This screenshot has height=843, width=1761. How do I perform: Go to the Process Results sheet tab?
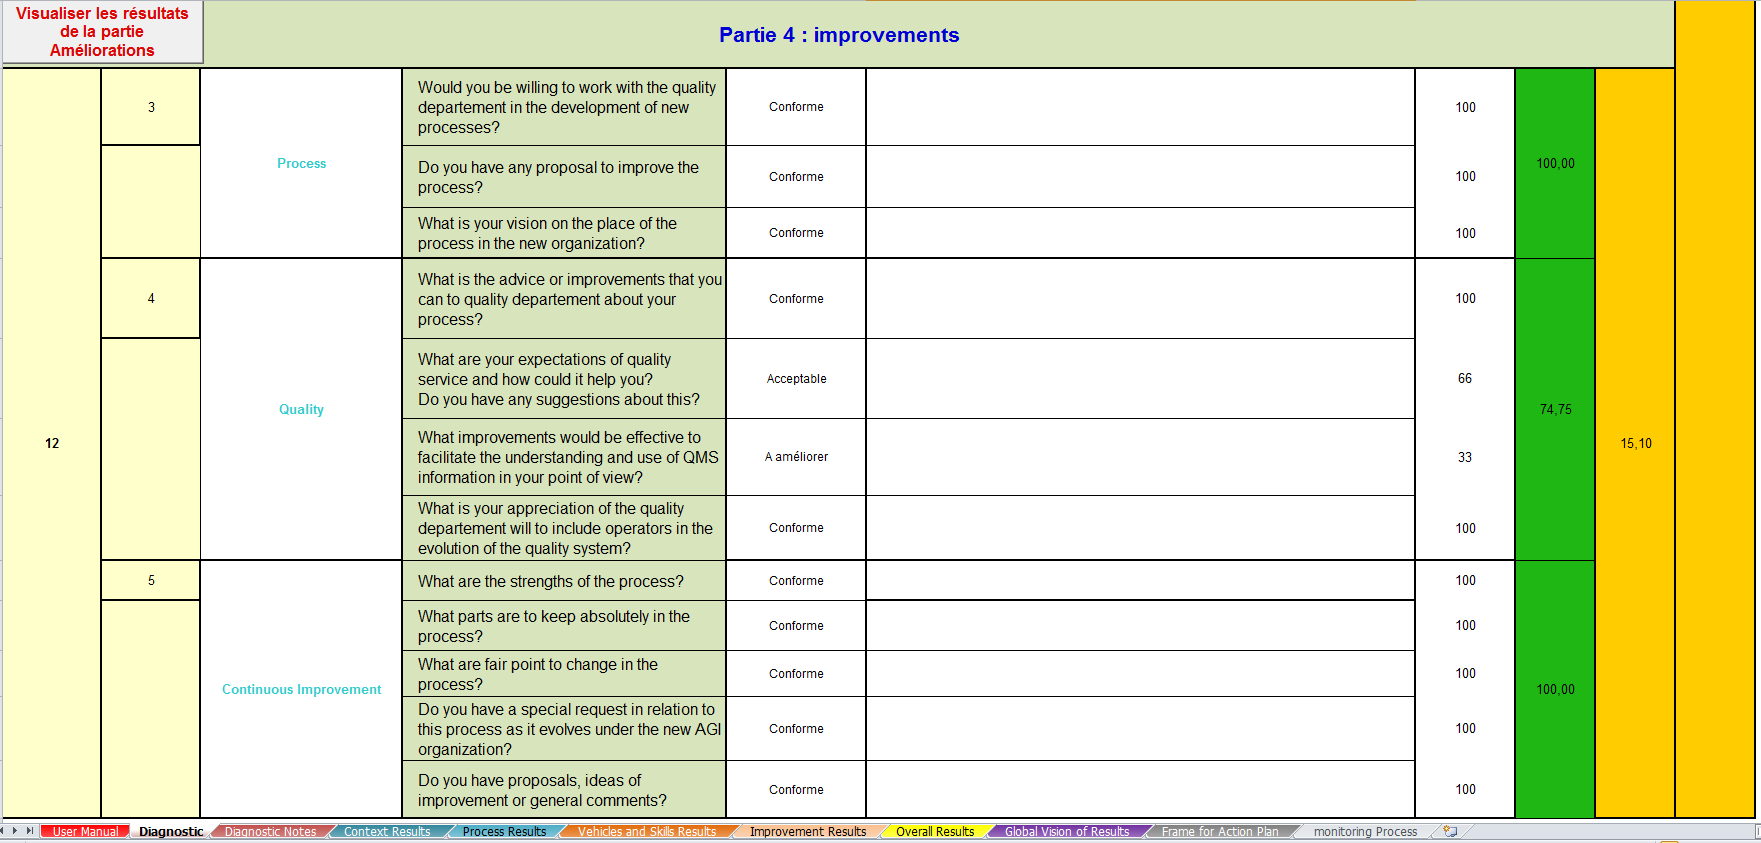(504, 831)
